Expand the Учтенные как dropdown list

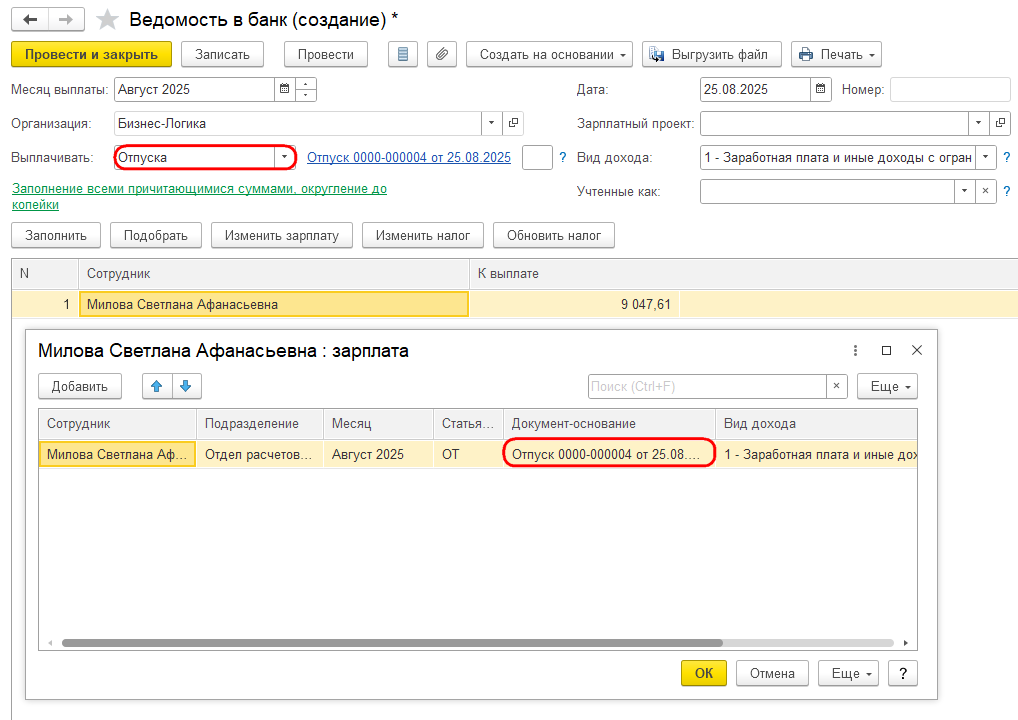964,192
